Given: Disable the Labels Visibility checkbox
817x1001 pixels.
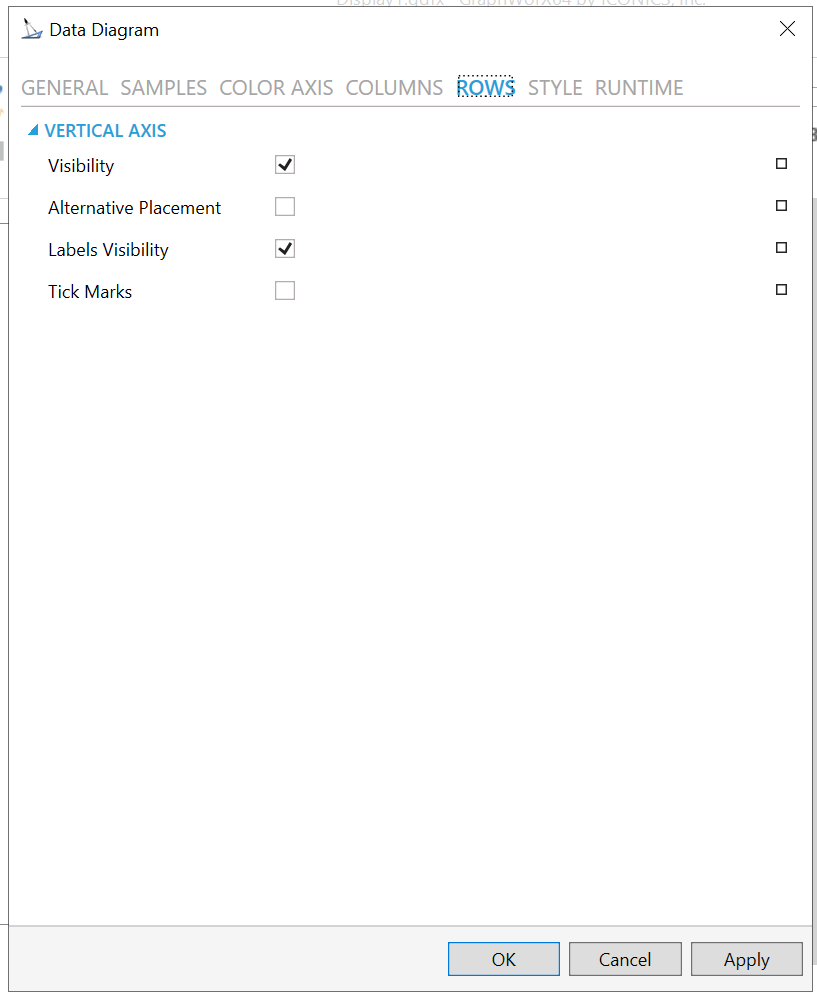Looking at the screenshot, I should pos(285,249).
